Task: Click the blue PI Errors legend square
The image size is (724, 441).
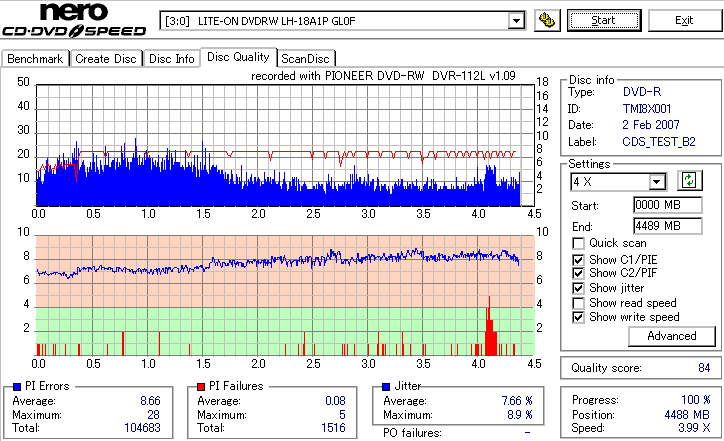Action: [18, 387]
